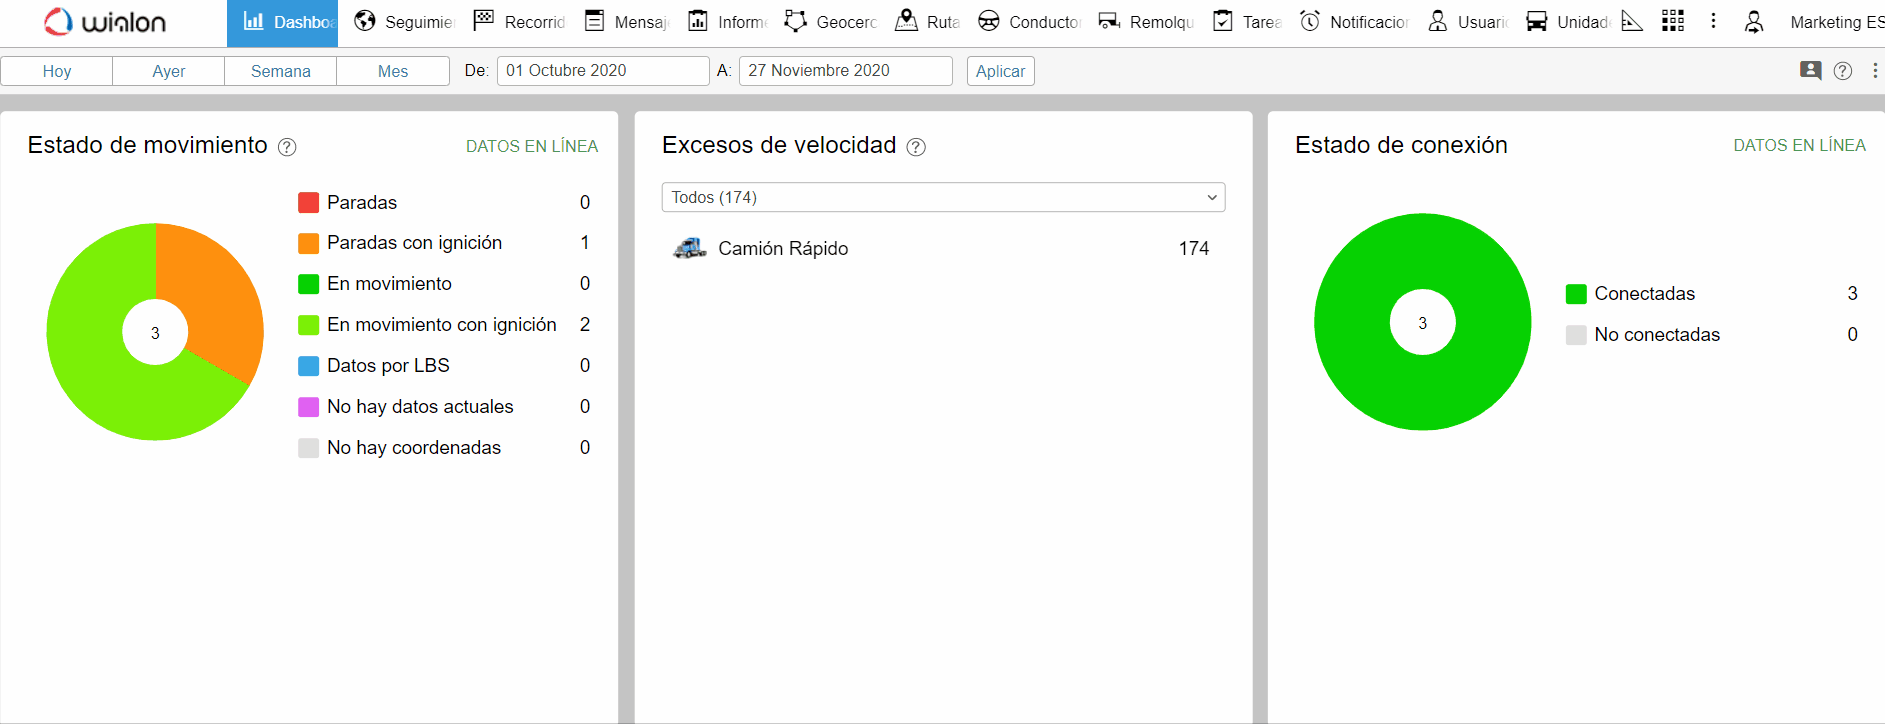Screen dimensions: 1885x724
Task: Click DATOS EN LÍNEA in Estado de movimiento
Action: (x=532, y=146)
